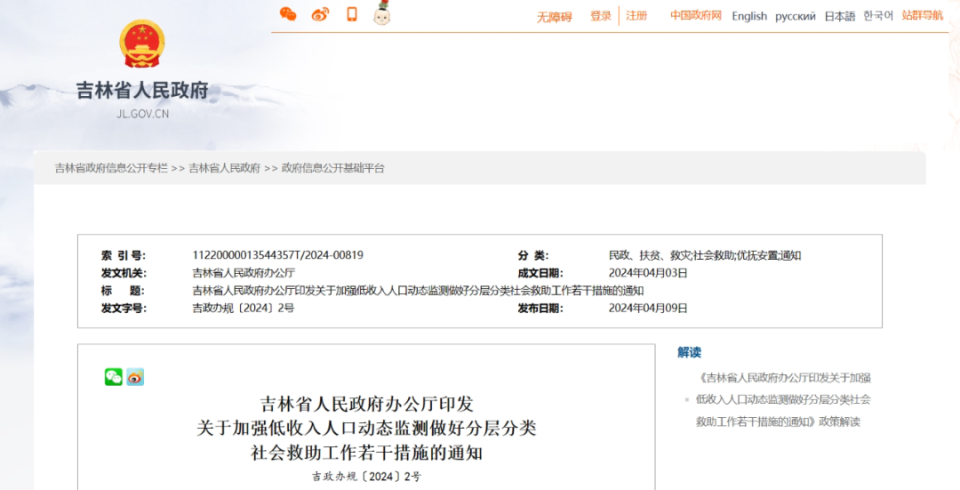
Task: Click 成文日期 value 2024年04月03日
Action: coord(648,273)
